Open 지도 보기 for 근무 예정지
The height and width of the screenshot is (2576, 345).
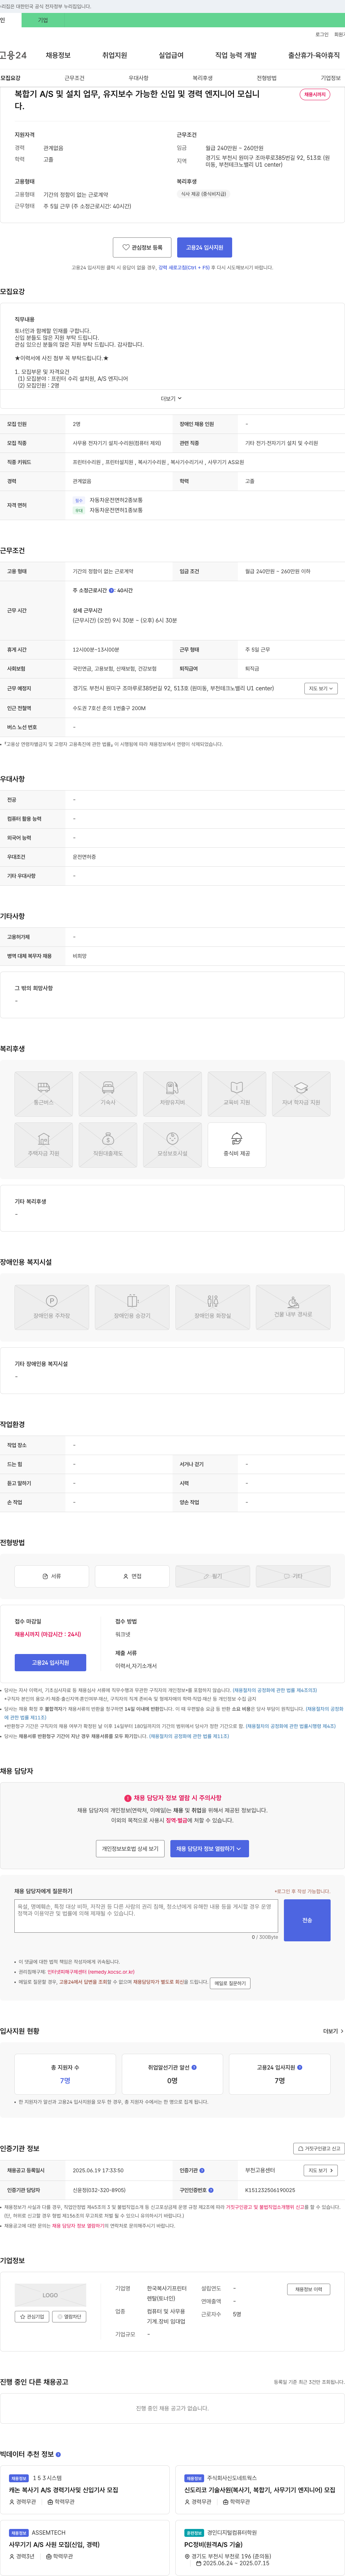coord(321,688)
